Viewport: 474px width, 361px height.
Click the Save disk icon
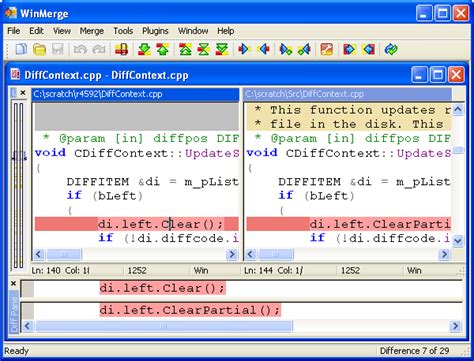click(x=57, y=50)
